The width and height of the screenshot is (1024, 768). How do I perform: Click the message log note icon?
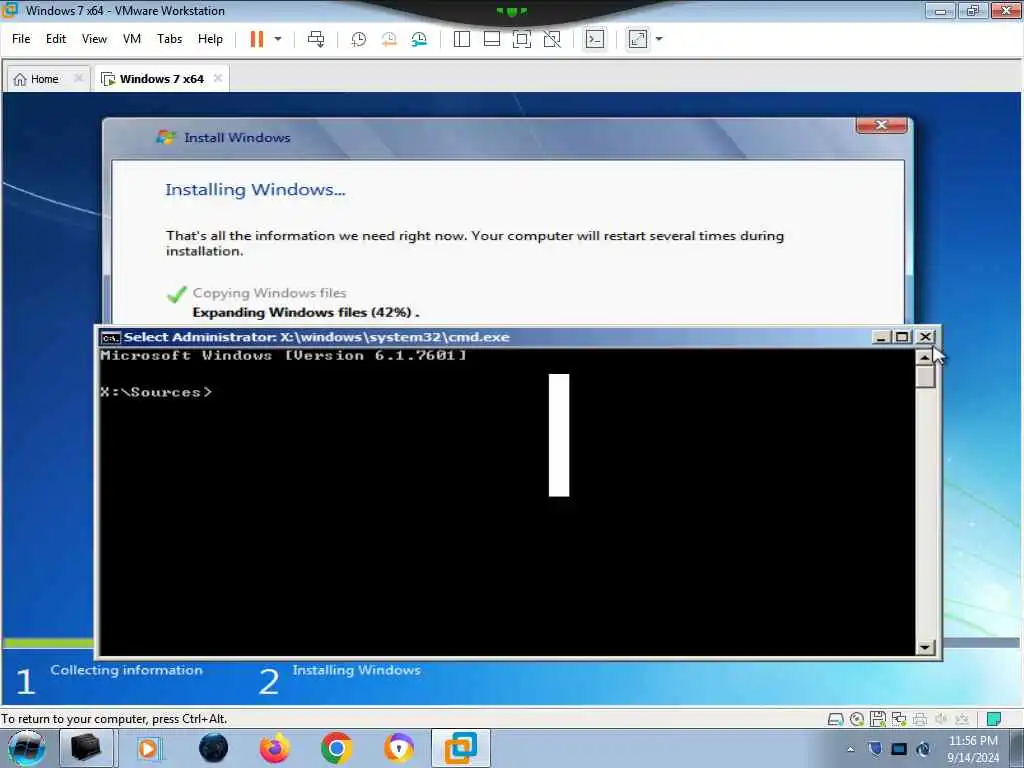coord(994,720)
